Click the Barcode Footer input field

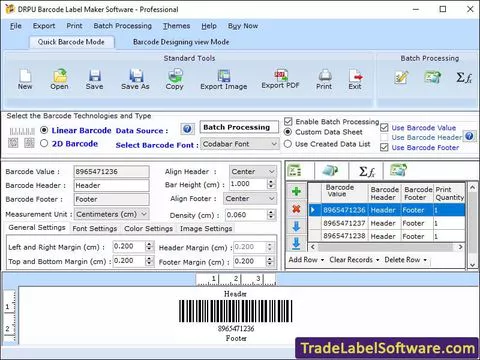click(111, 199)
